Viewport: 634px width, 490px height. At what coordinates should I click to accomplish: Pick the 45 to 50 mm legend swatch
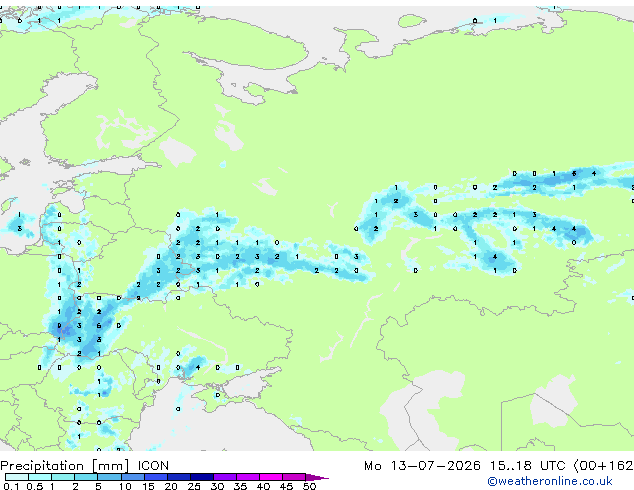tap(294, 477)
